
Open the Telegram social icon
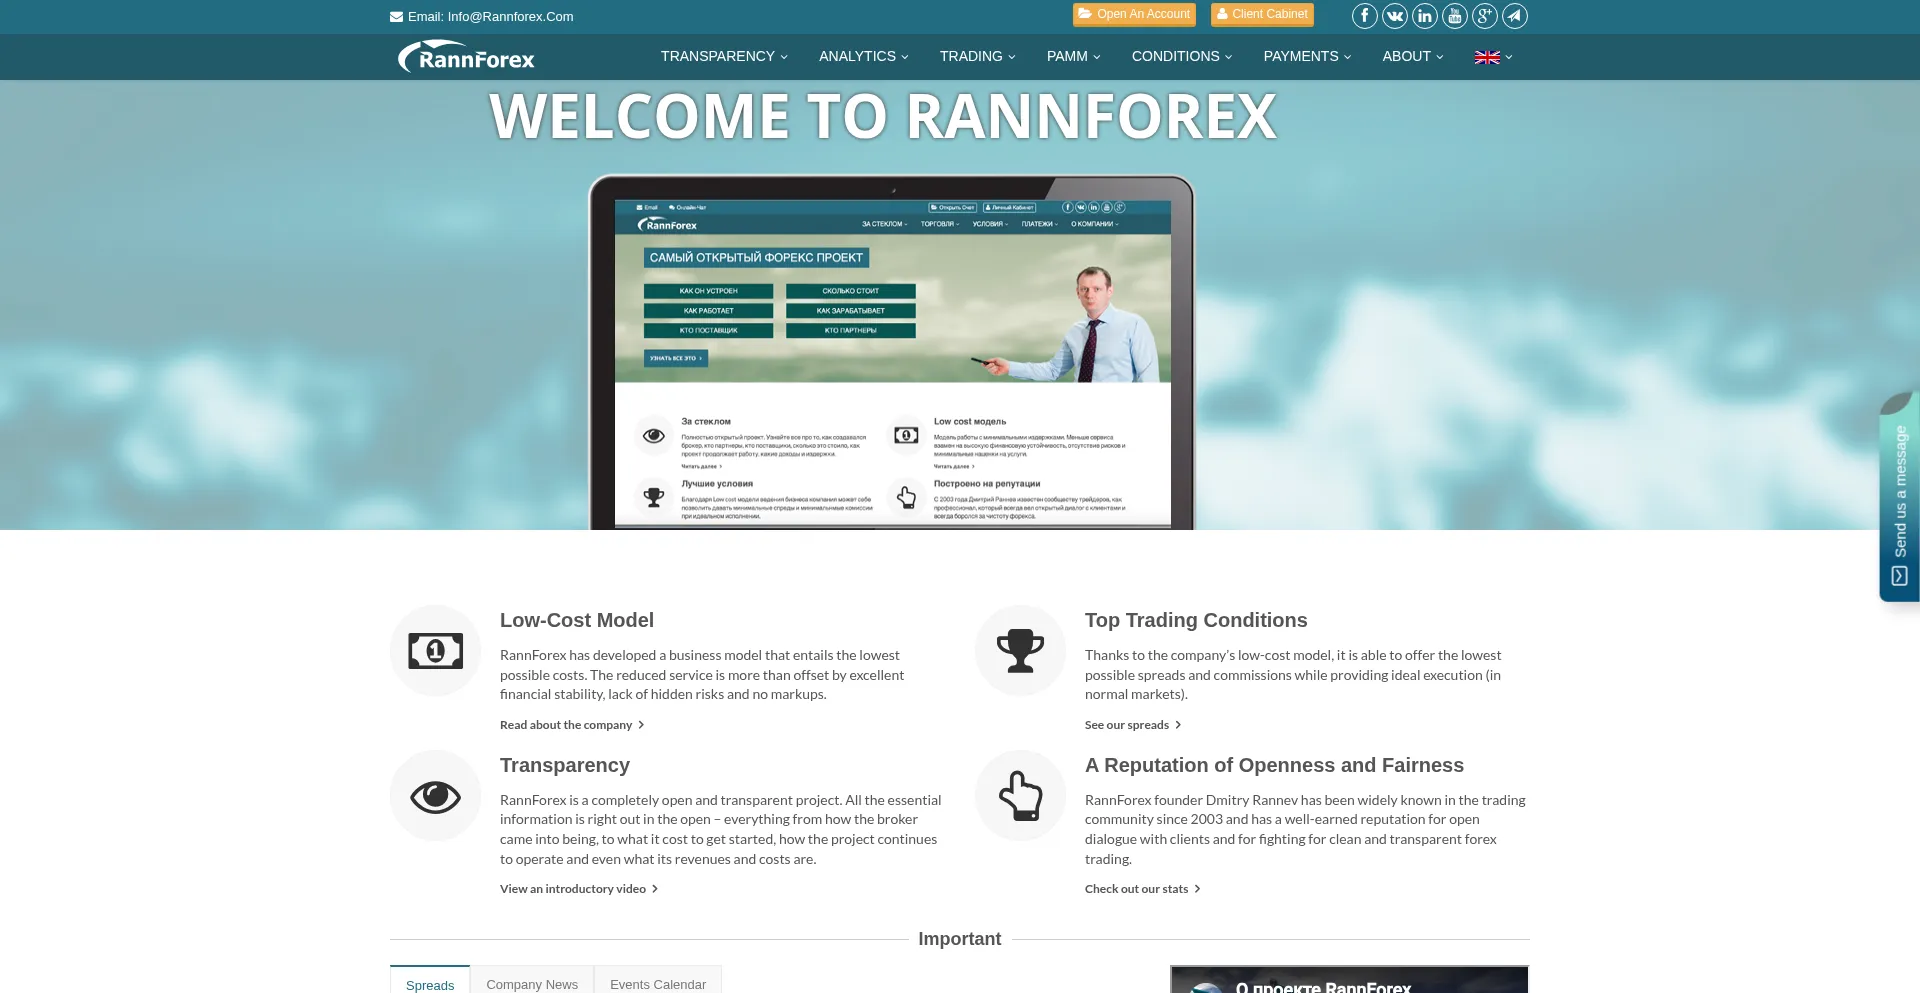click(x=1515, y=16)
